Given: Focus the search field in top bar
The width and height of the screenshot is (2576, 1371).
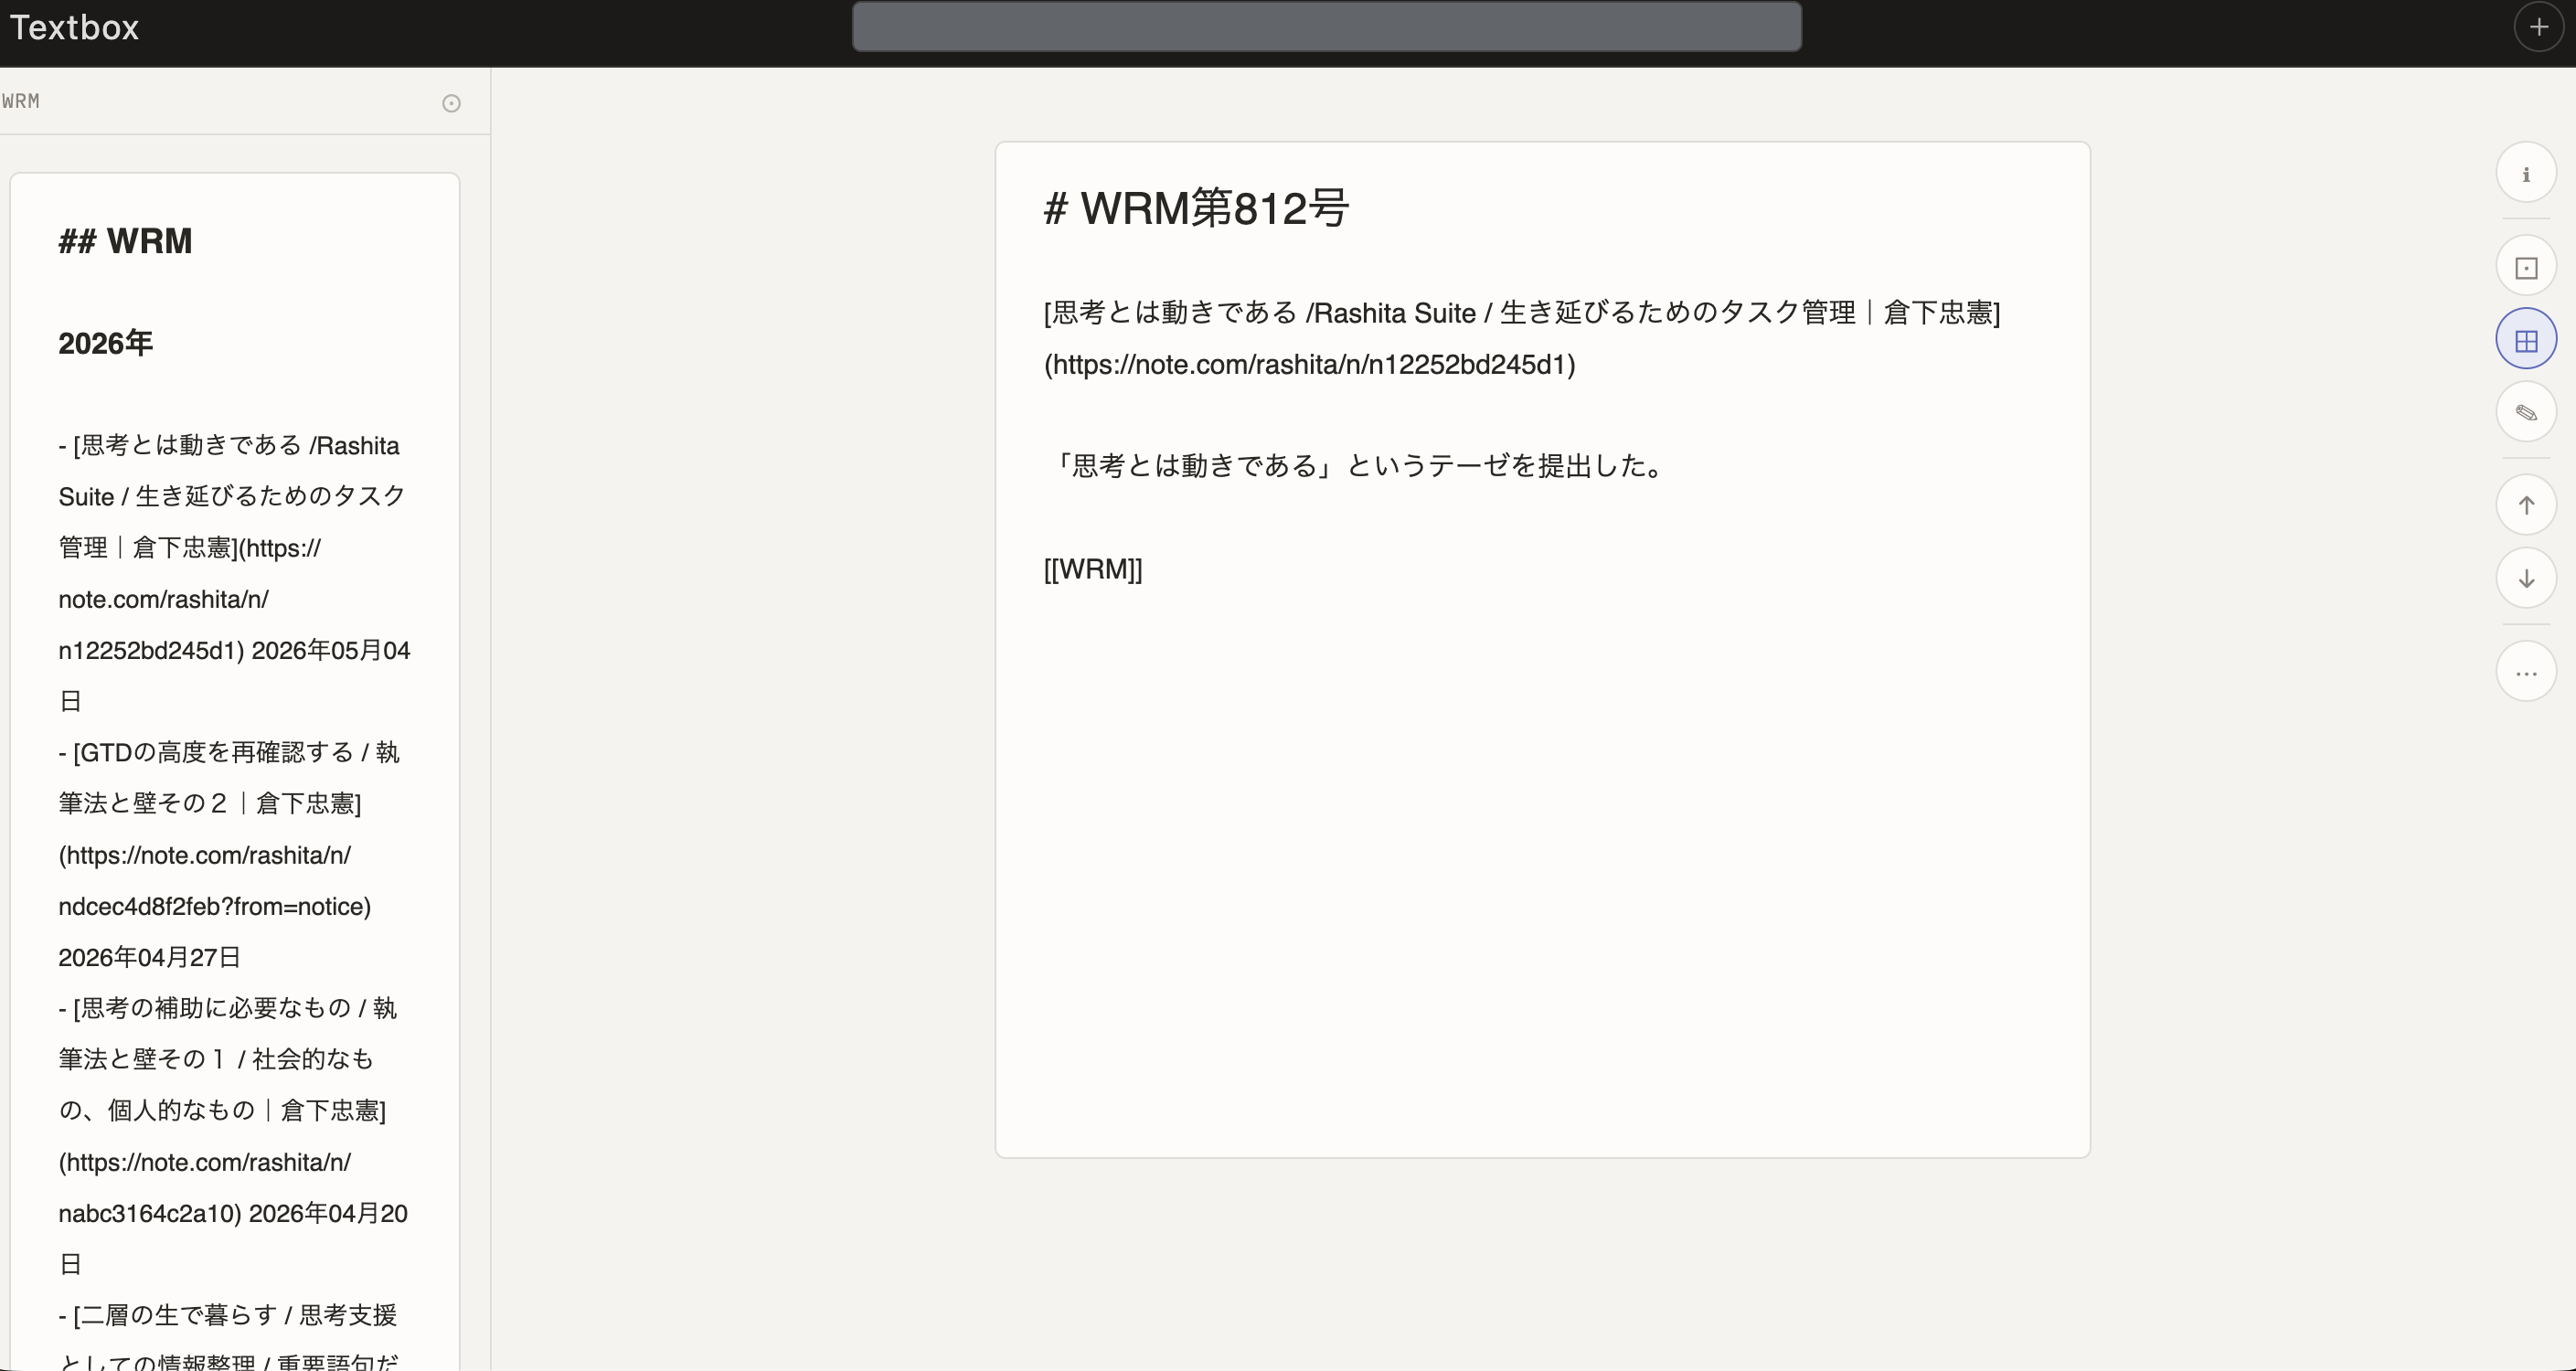Looking at the screenshot, I should [x=1326, y=26].
